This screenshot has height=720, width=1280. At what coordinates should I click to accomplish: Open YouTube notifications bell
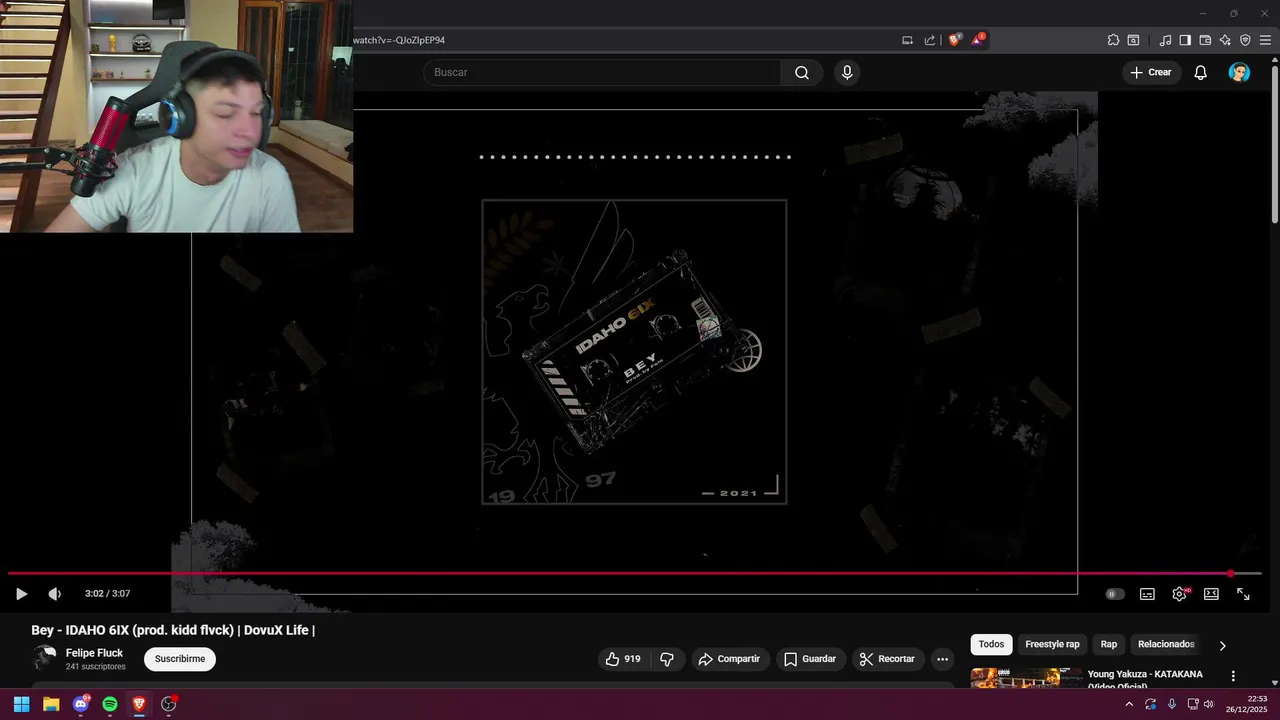pyautogui.click(x=1201, y=72)
